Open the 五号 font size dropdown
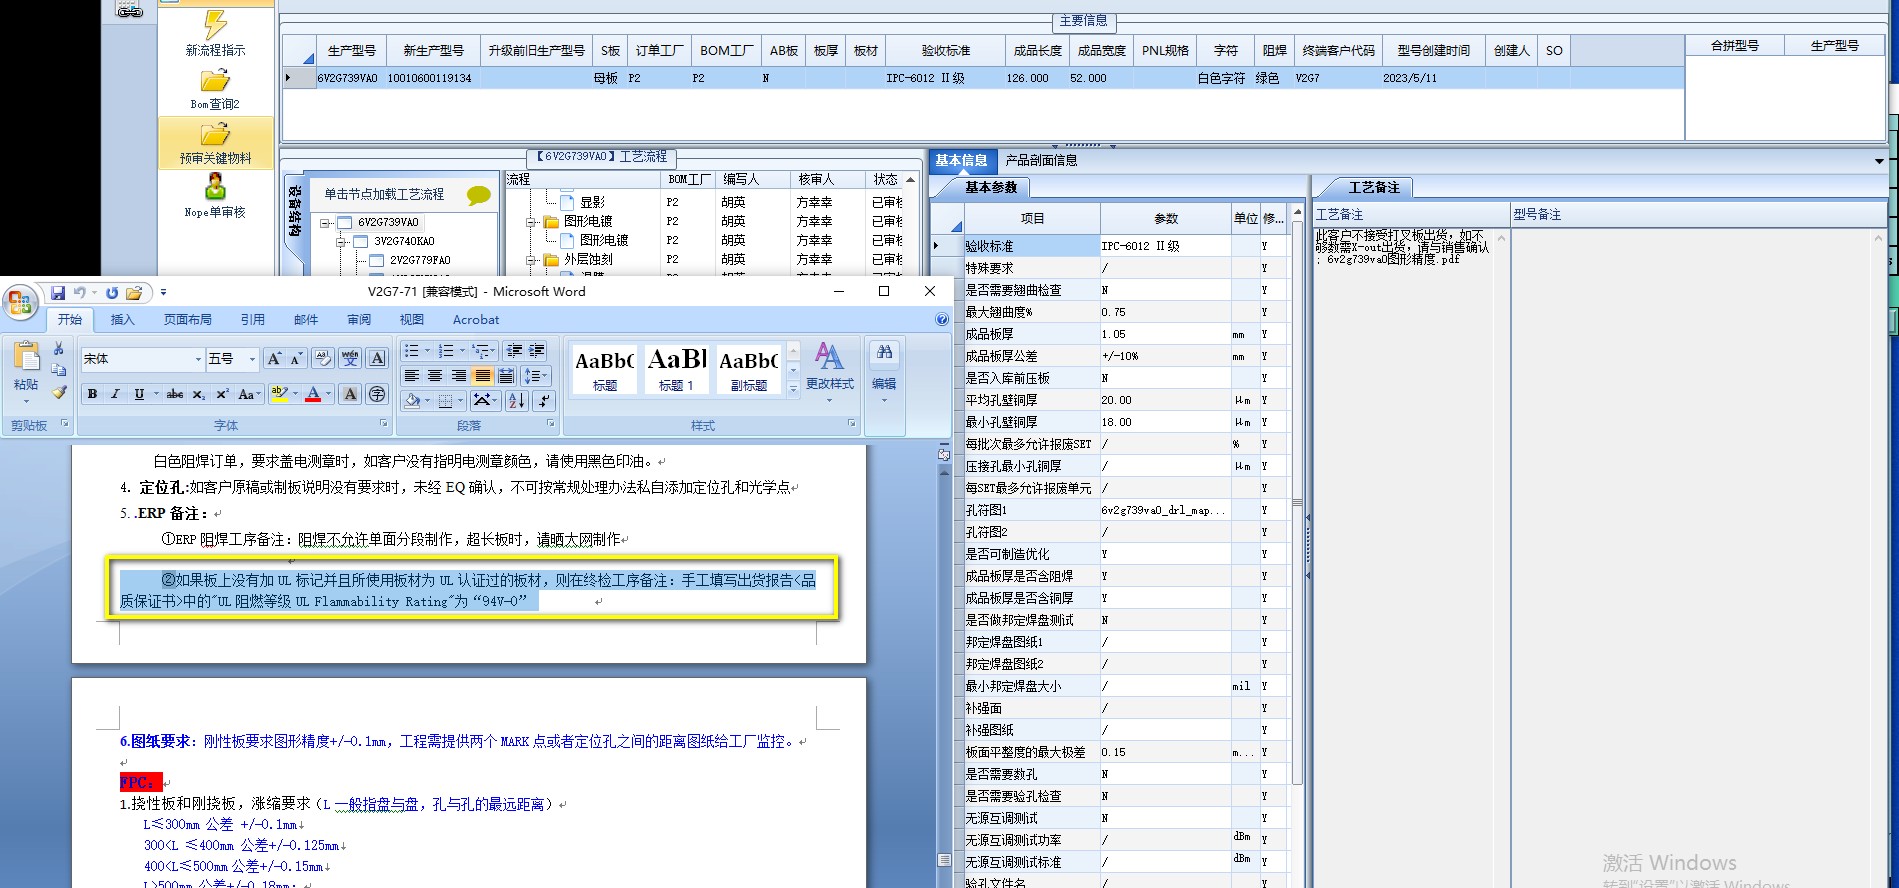Viewport: 1899px width, 888px height. coord(252,359)
